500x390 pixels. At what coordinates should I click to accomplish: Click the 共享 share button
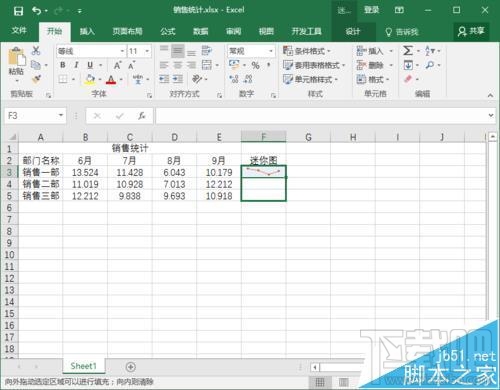coord(471,31)
